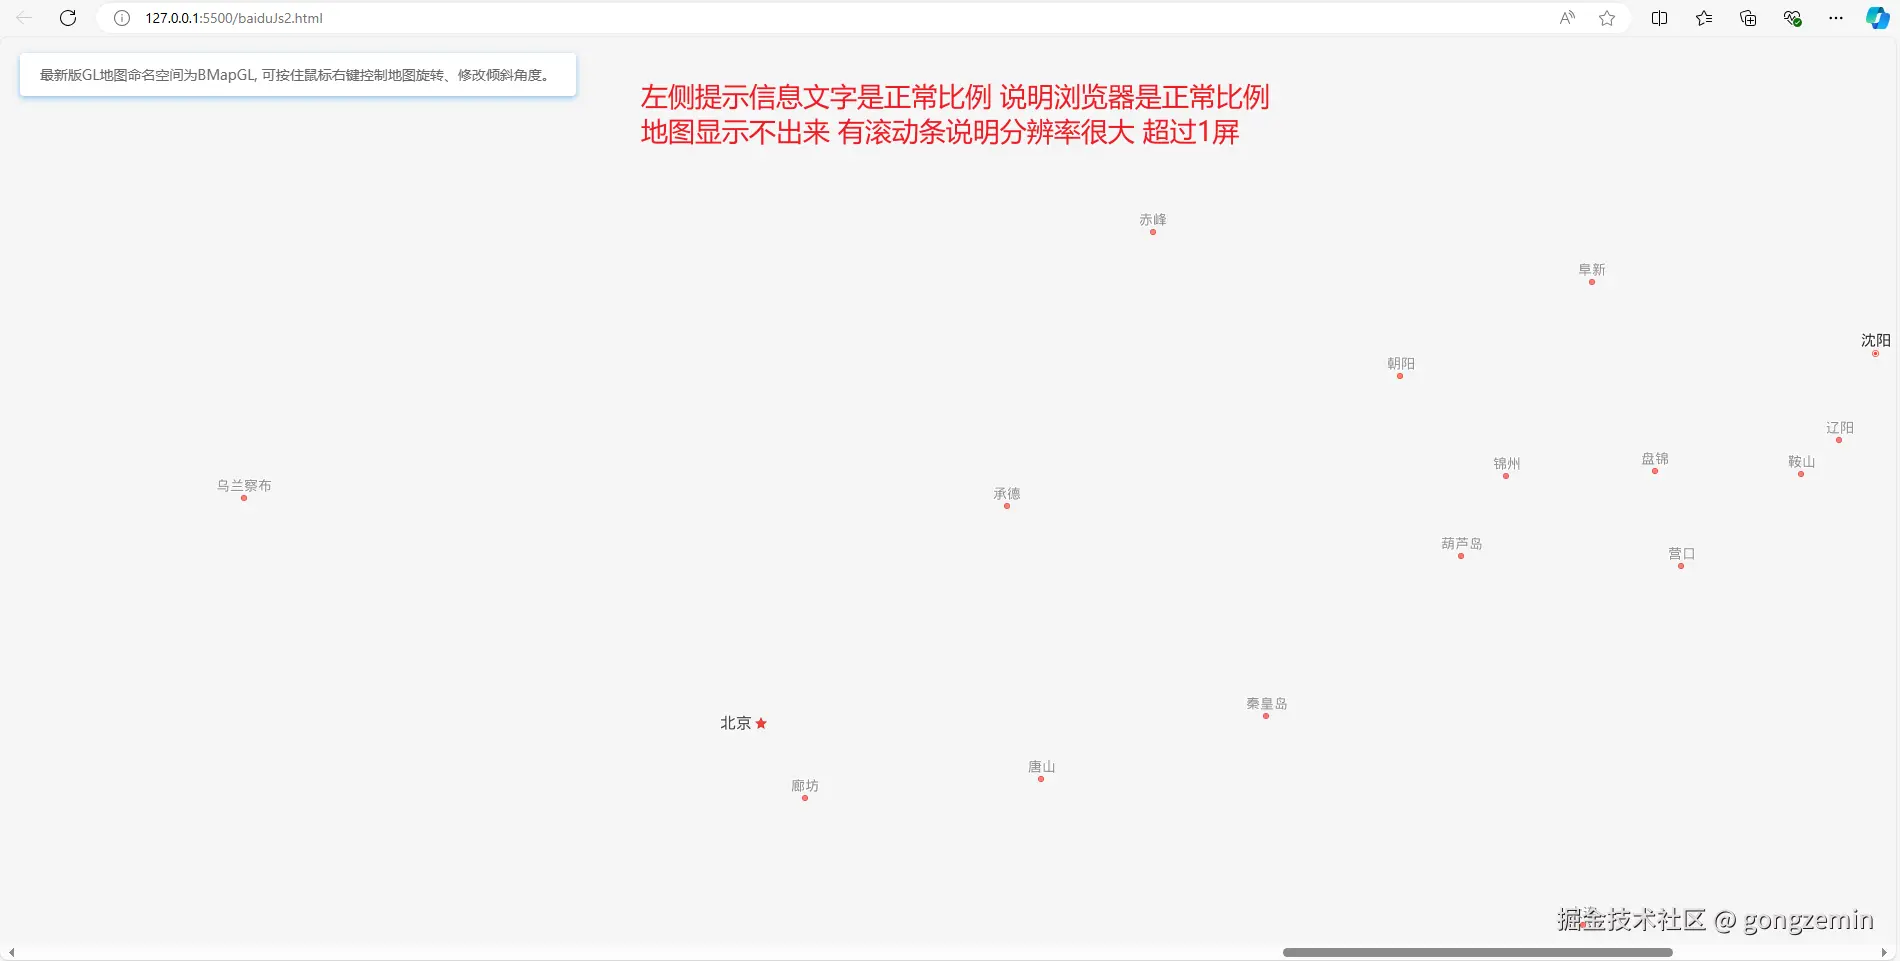Reload the page with the refresh icon
This screenshot has width=1900, height=961.
pos(68,18)
